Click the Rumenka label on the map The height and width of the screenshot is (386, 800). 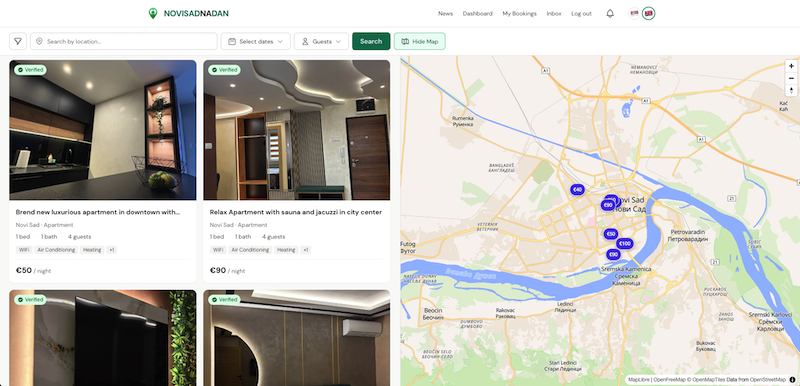[463, 121]
